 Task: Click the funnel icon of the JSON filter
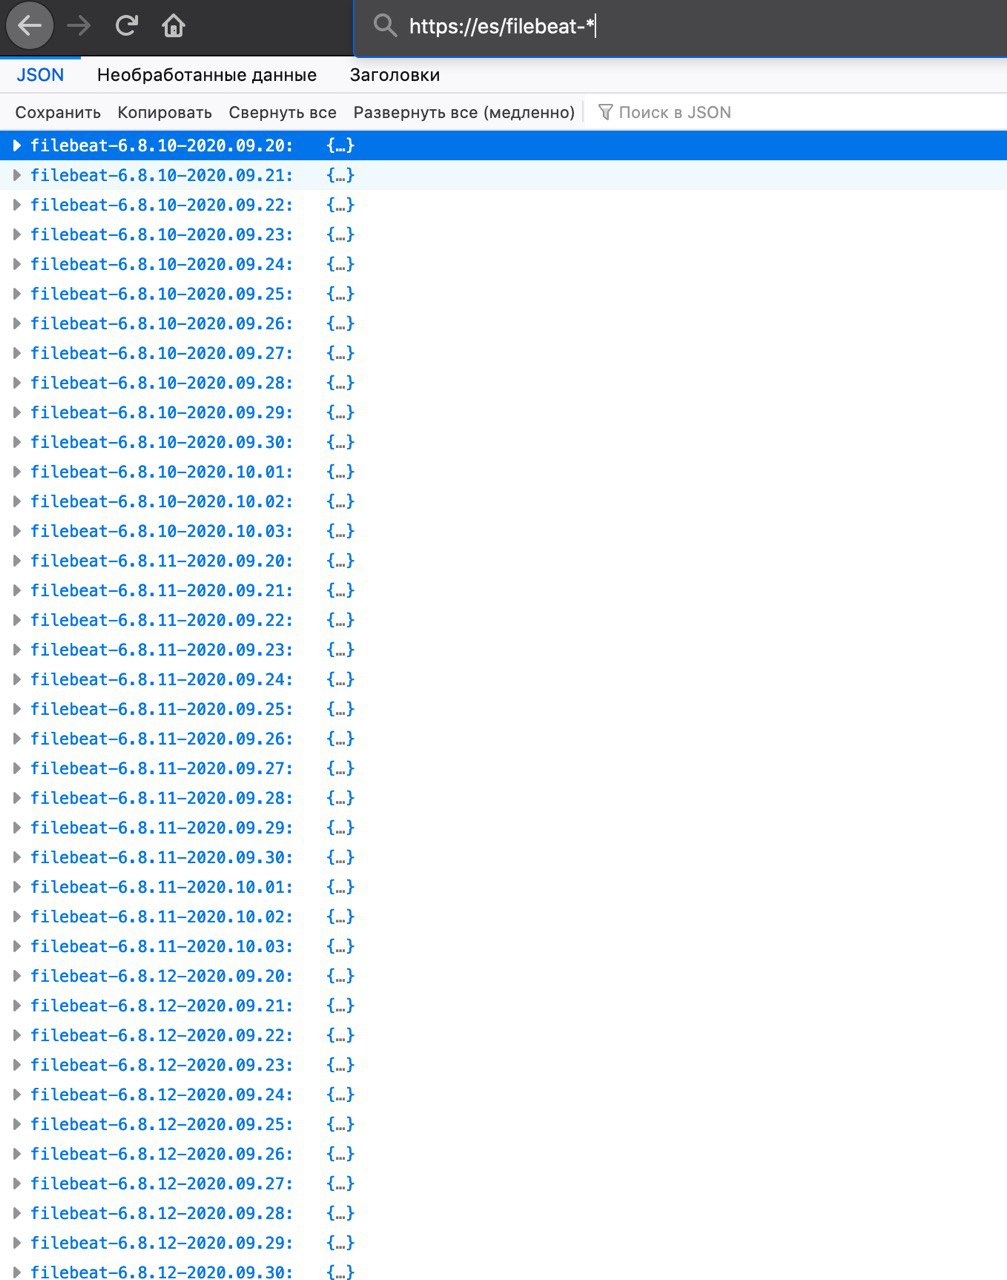[x=605, y=112]
